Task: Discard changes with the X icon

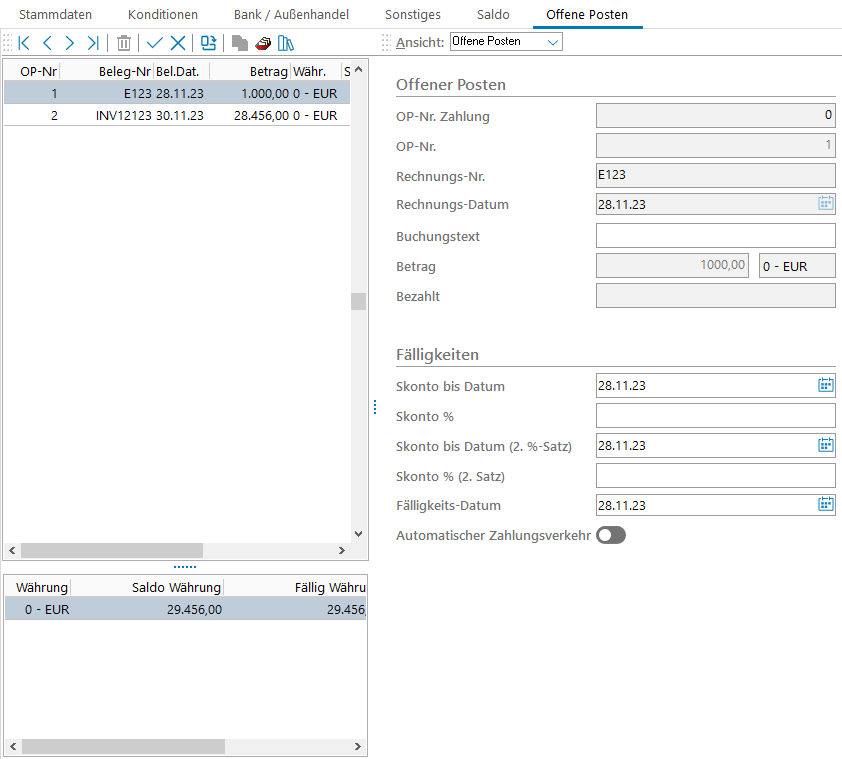Action: pyautogui.click(x=178, y=43)
